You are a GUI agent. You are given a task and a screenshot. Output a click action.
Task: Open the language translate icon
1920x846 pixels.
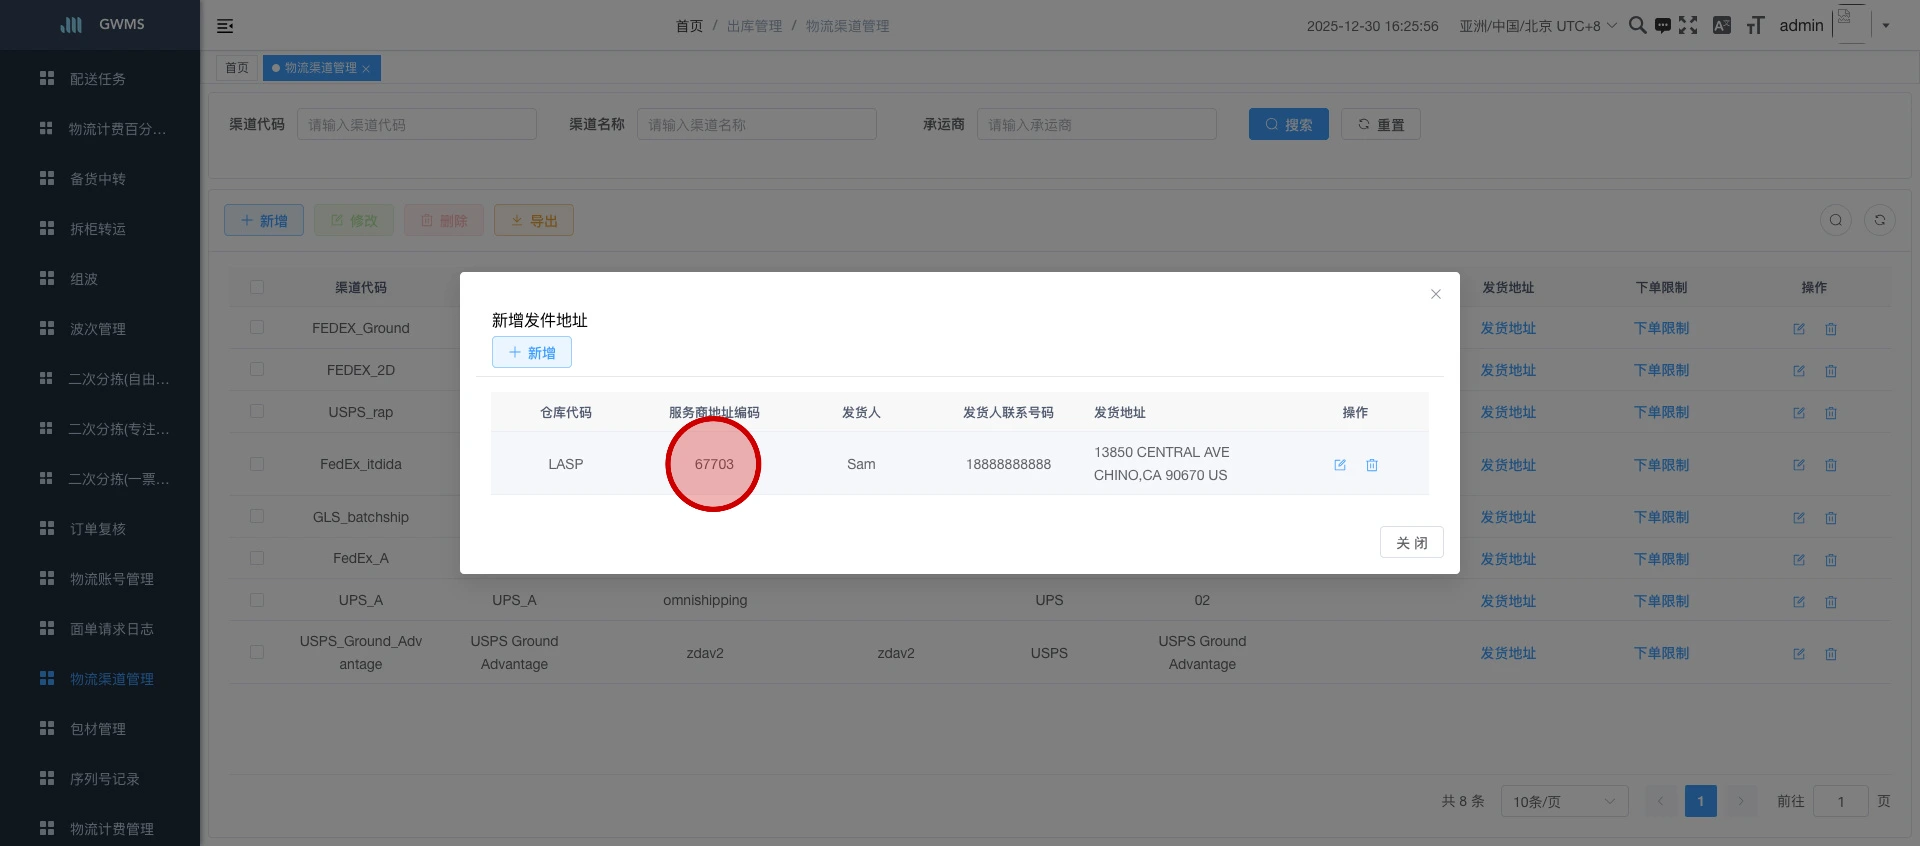(1722, 25)
